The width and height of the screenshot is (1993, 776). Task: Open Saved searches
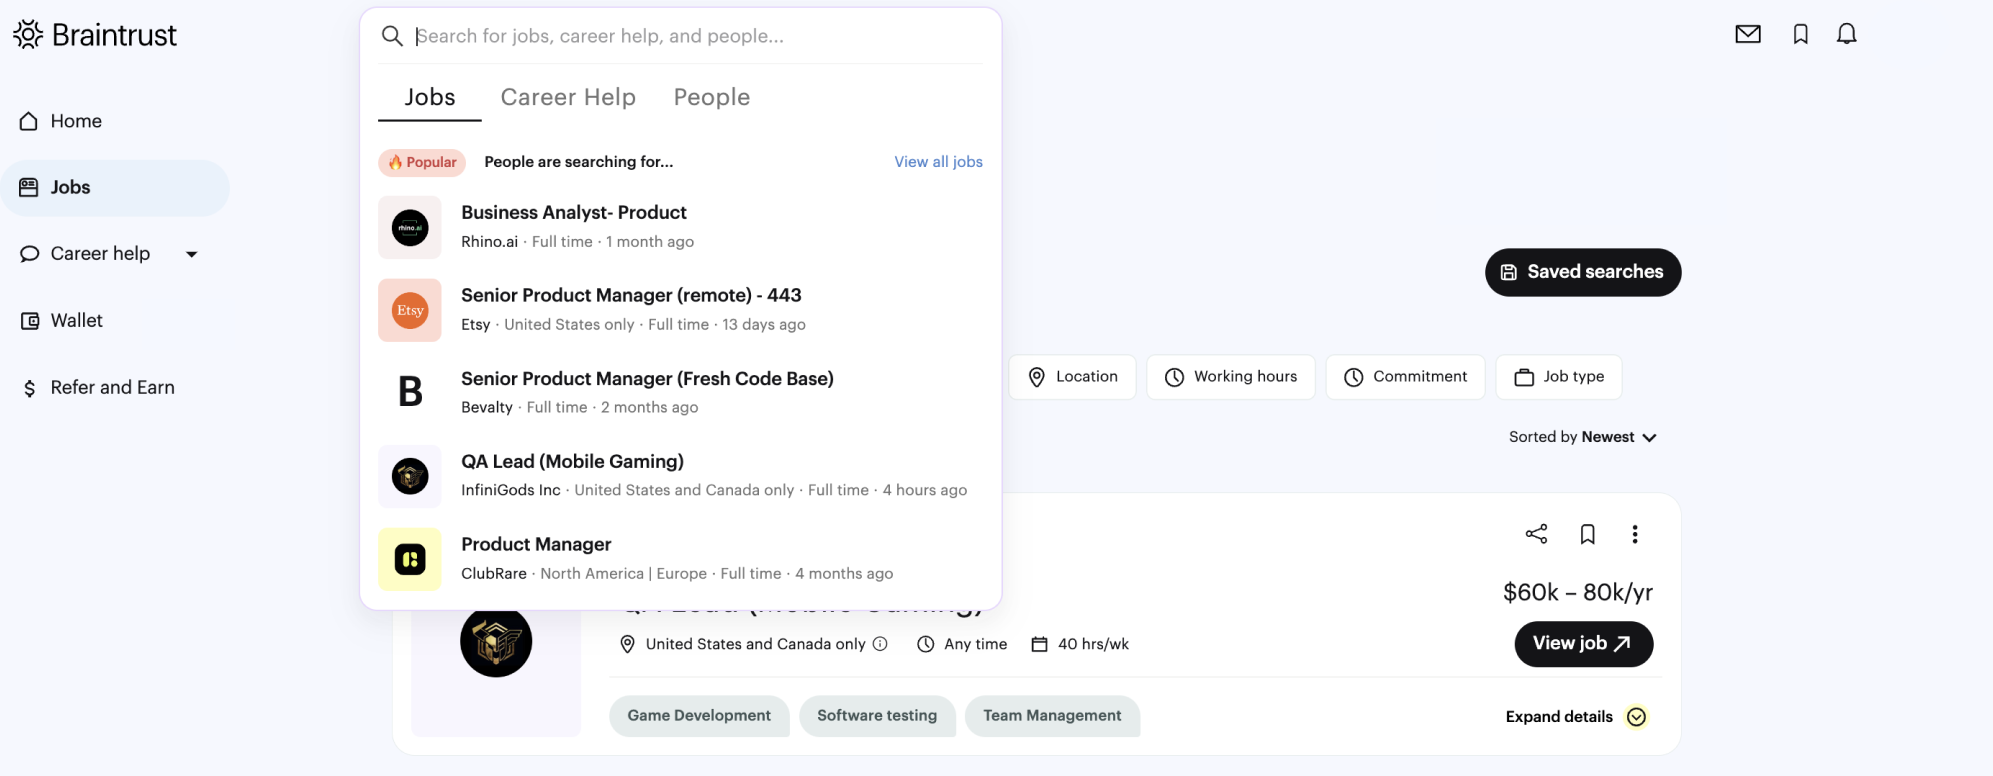pos(1582,272)
